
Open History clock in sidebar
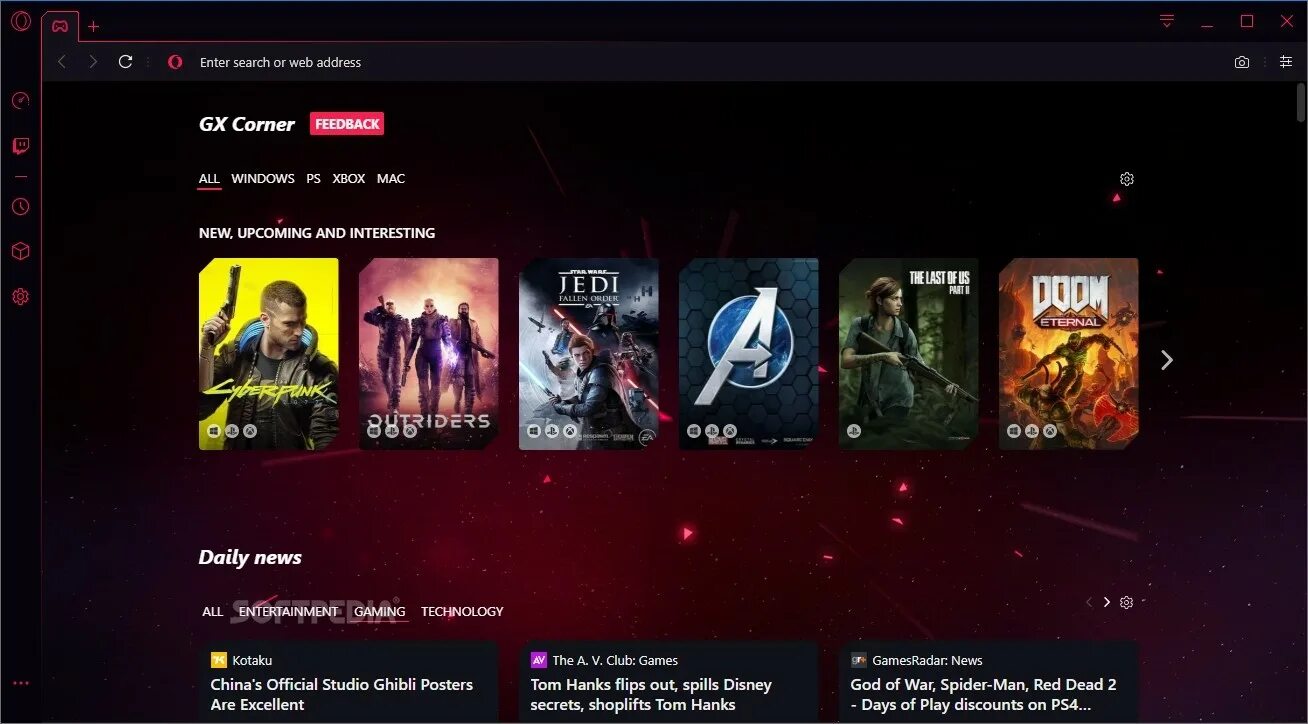coord(20,207)
